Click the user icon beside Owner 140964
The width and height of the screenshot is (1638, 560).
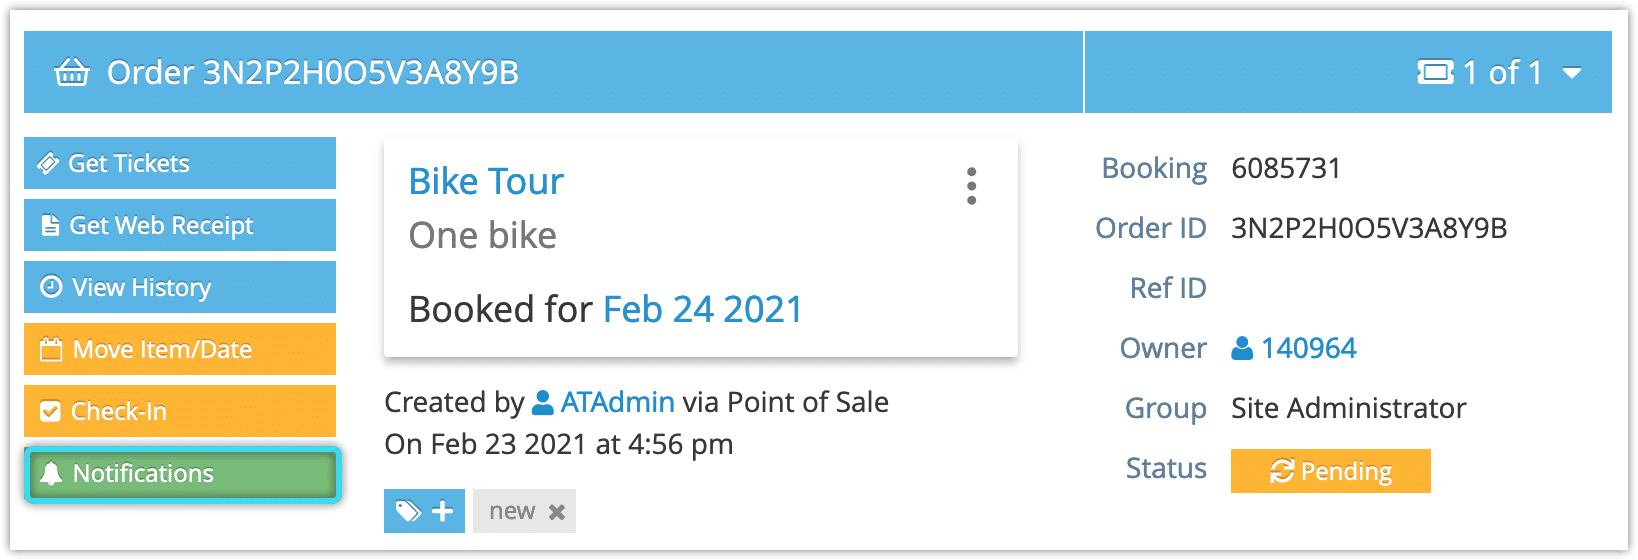point(1242,348)
